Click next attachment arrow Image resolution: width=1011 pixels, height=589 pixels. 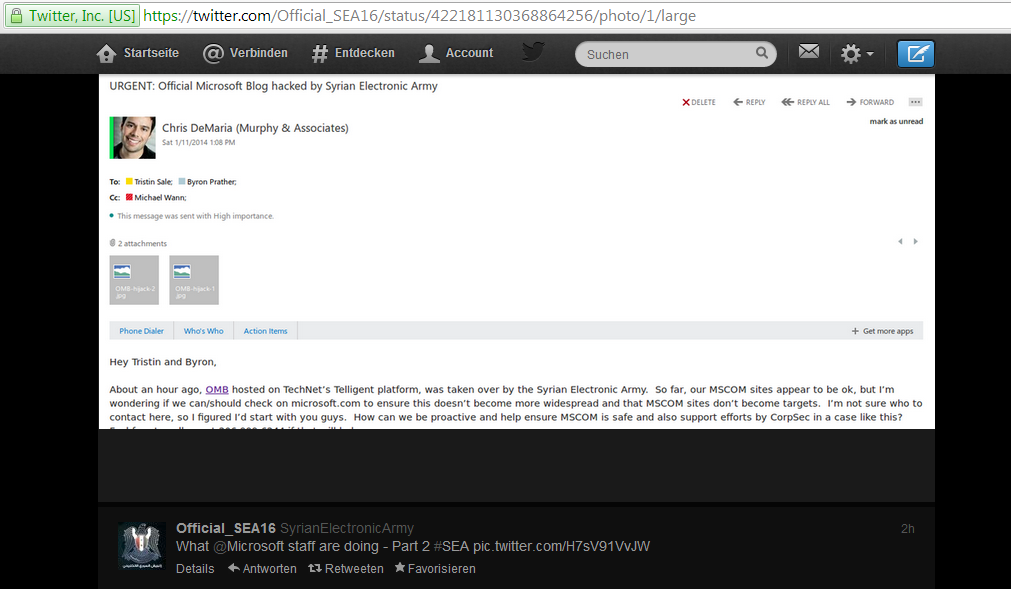(x=915, y=242)
